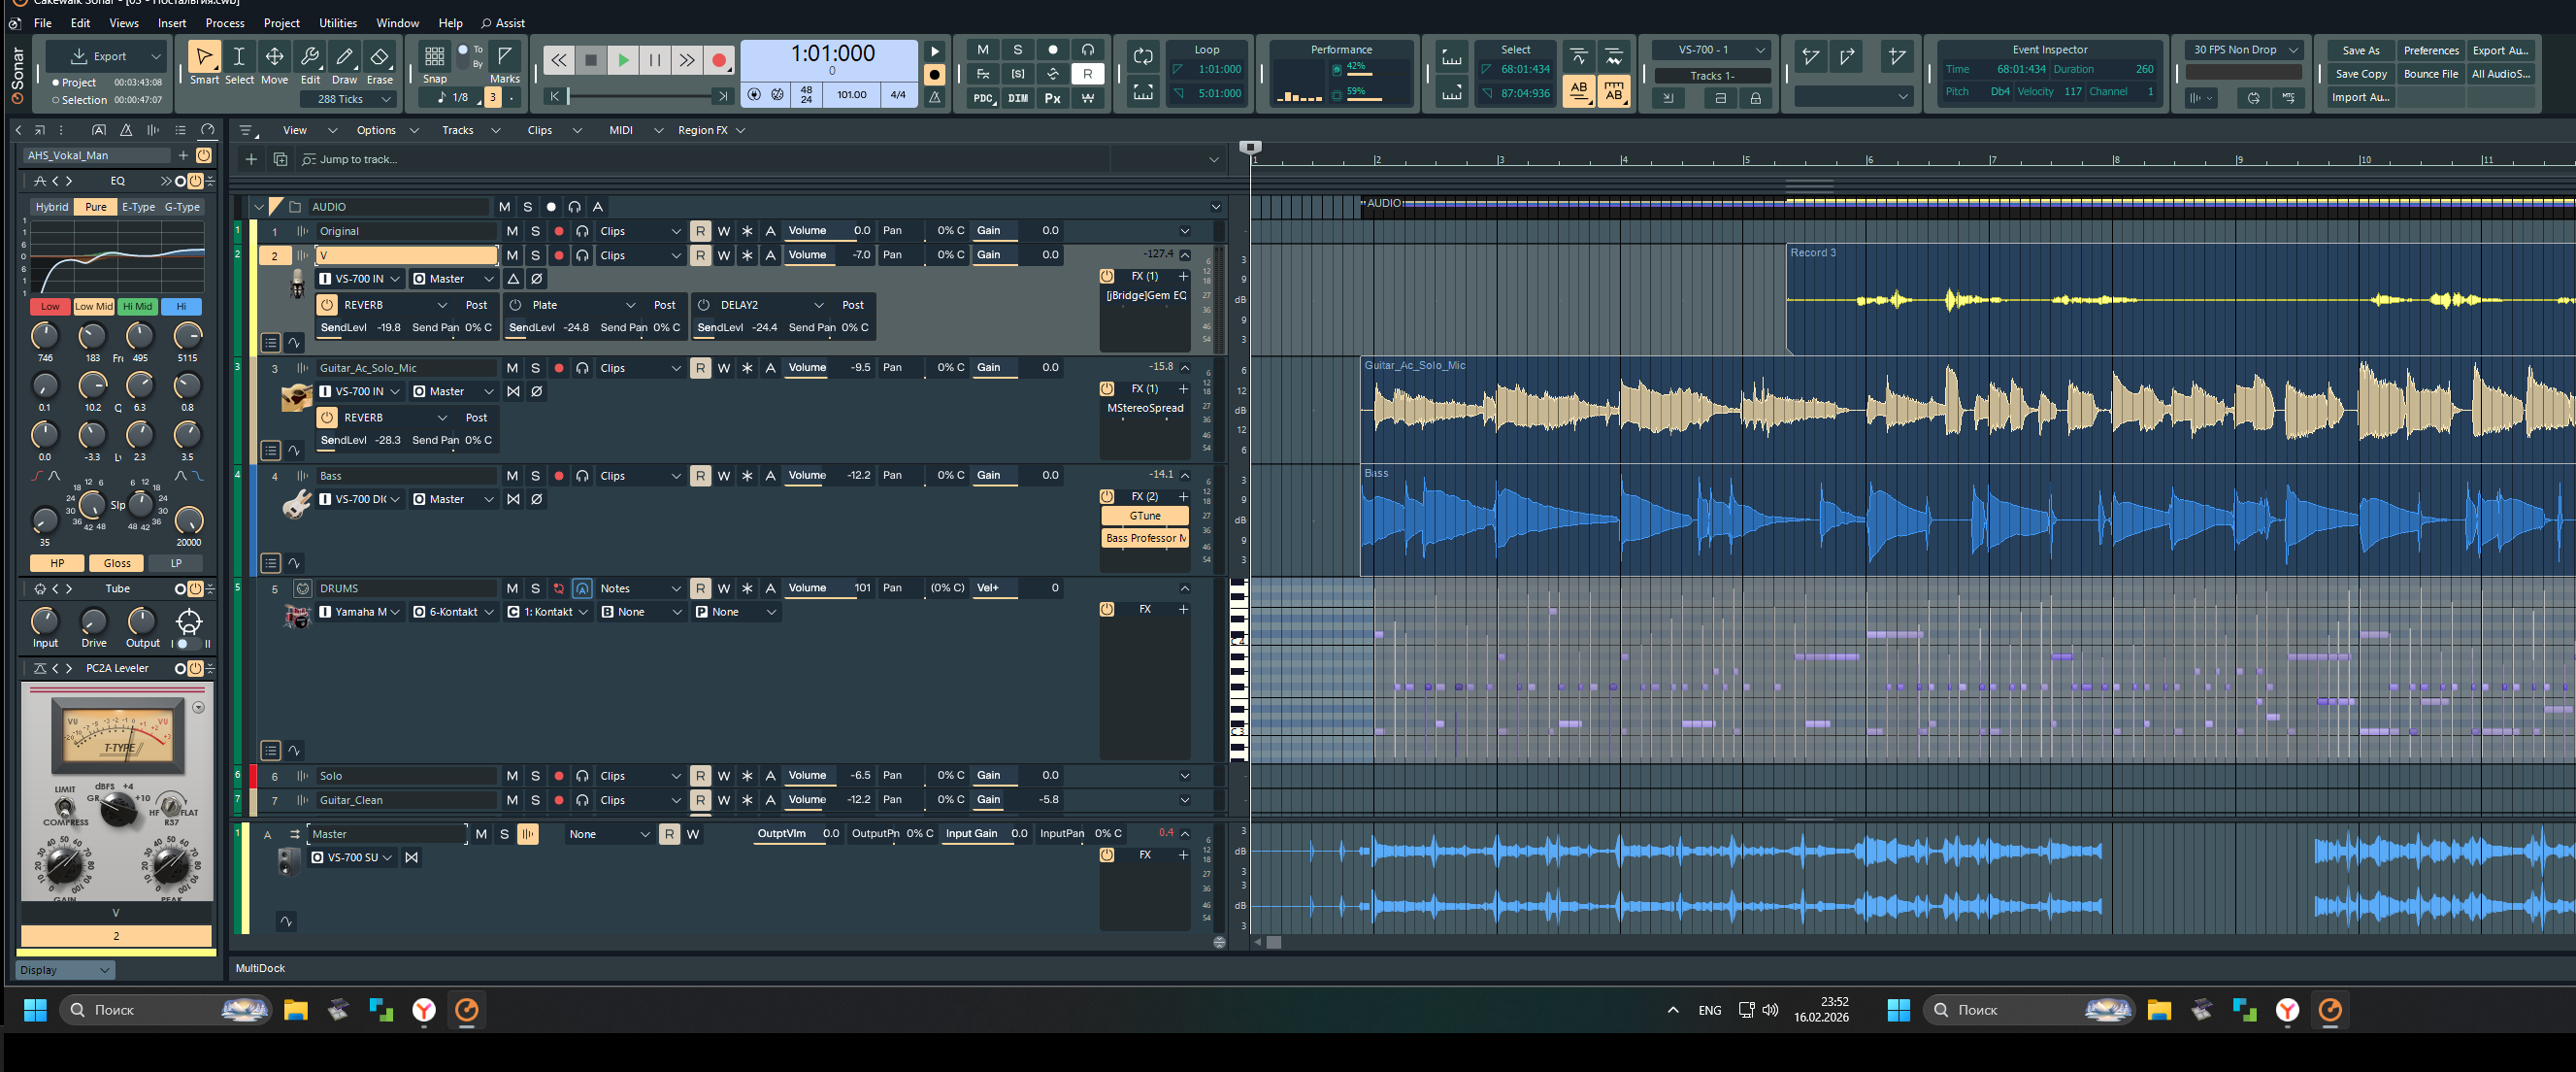Click the Bounce File button
Viewport: 2576px width, 1072px height.
(2430, 74)
